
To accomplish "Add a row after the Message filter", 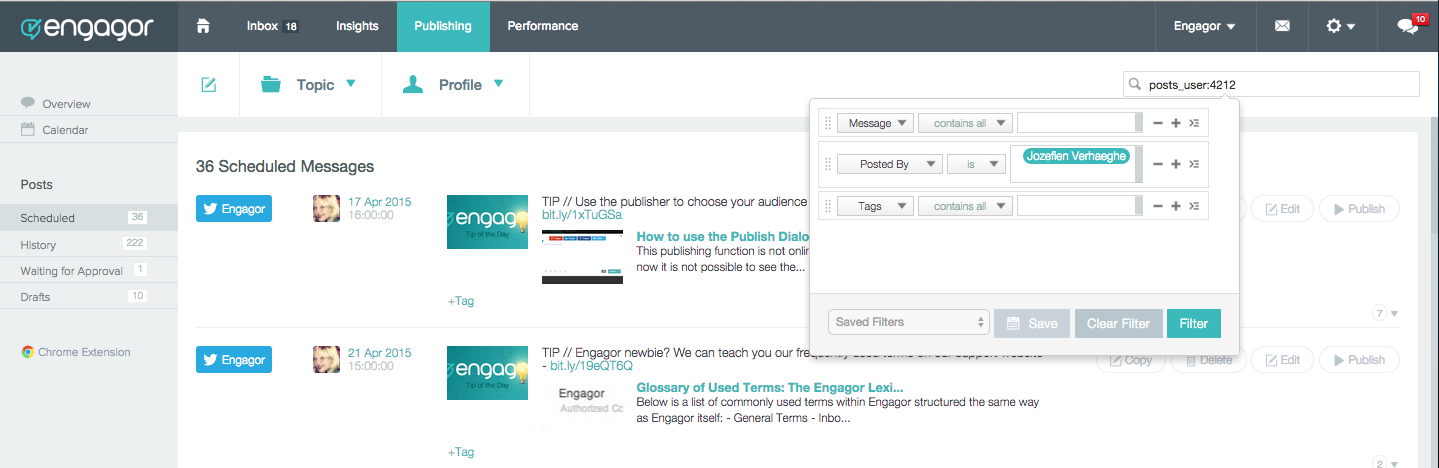I will [1176, 123].
